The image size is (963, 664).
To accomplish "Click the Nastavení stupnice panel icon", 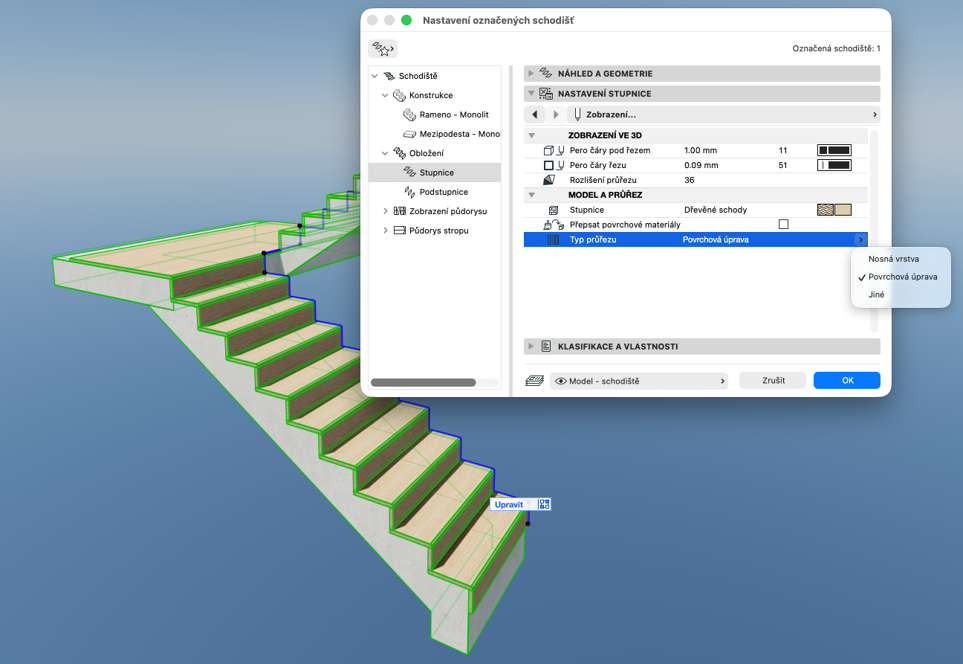I will point(545,93).
